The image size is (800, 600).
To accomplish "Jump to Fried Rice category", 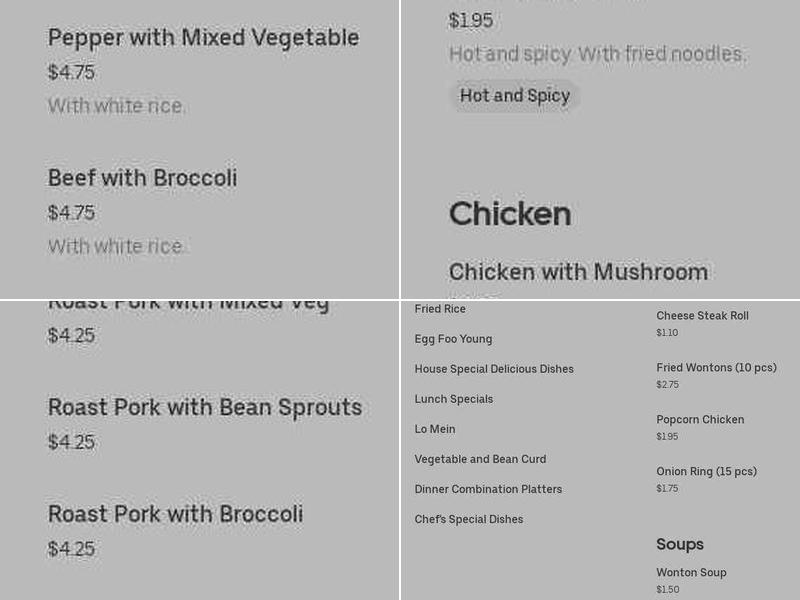I will click(x=440, y=309).
